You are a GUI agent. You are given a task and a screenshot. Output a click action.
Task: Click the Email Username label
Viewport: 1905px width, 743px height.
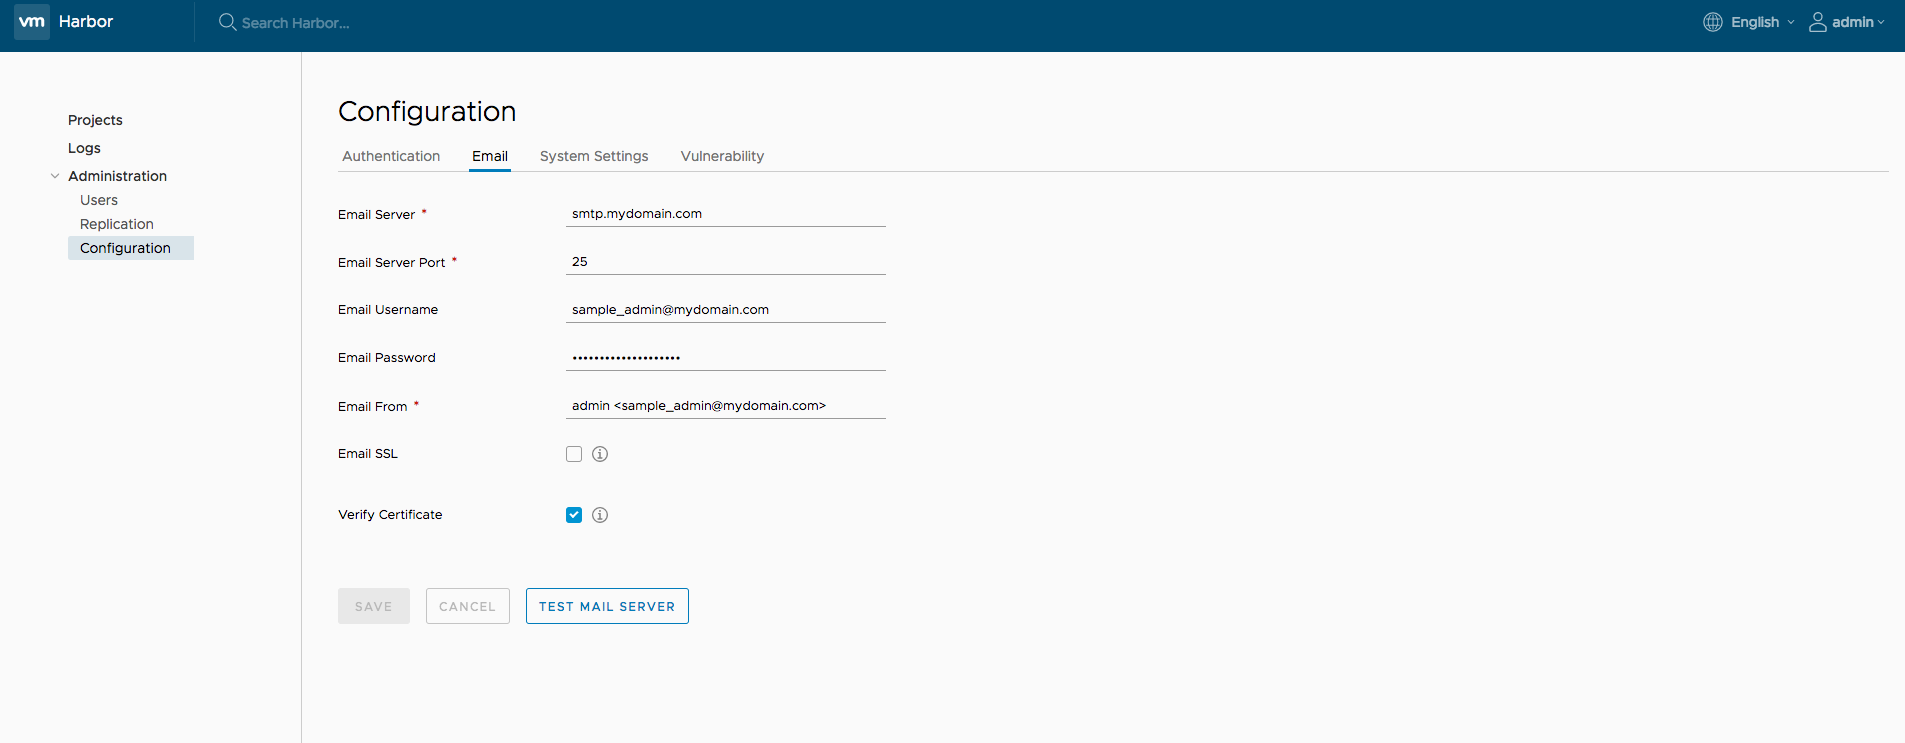(x=388, y=310)
